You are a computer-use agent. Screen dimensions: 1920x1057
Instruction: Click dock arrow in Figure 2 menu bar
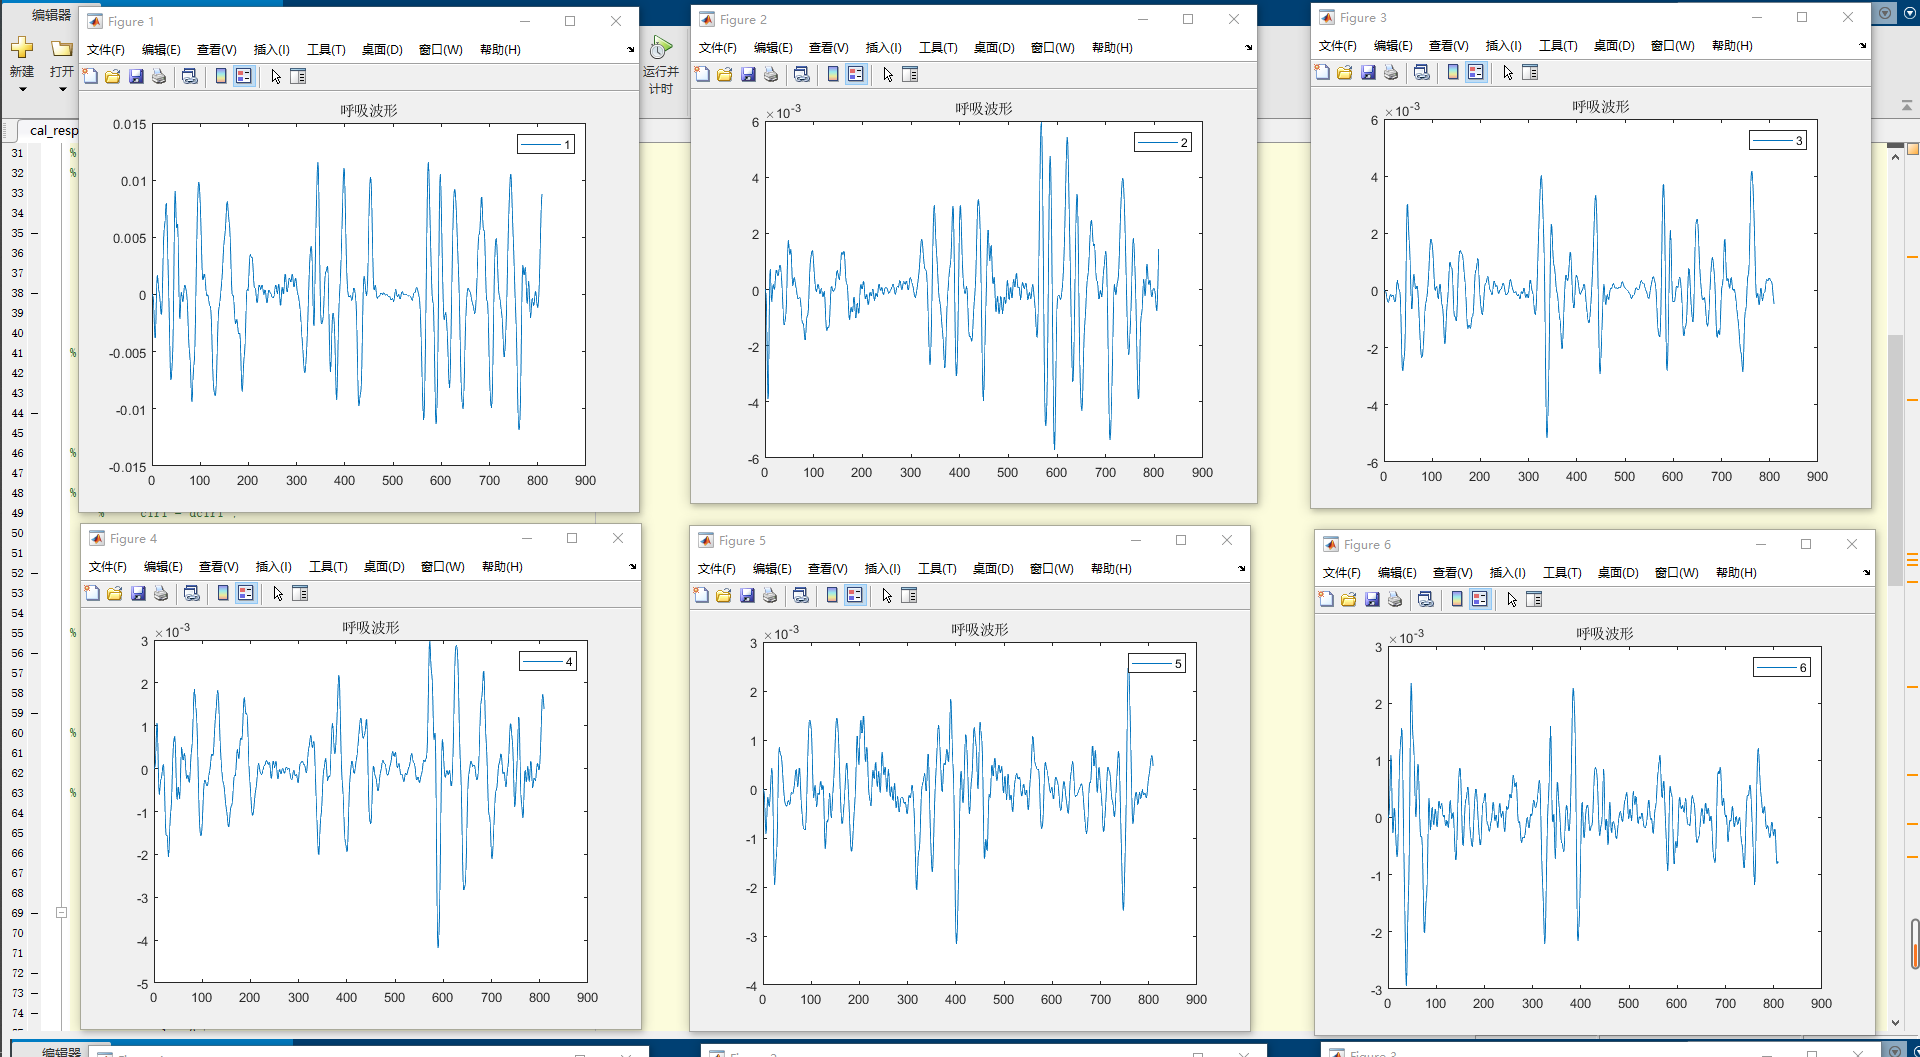point(1249,47)
